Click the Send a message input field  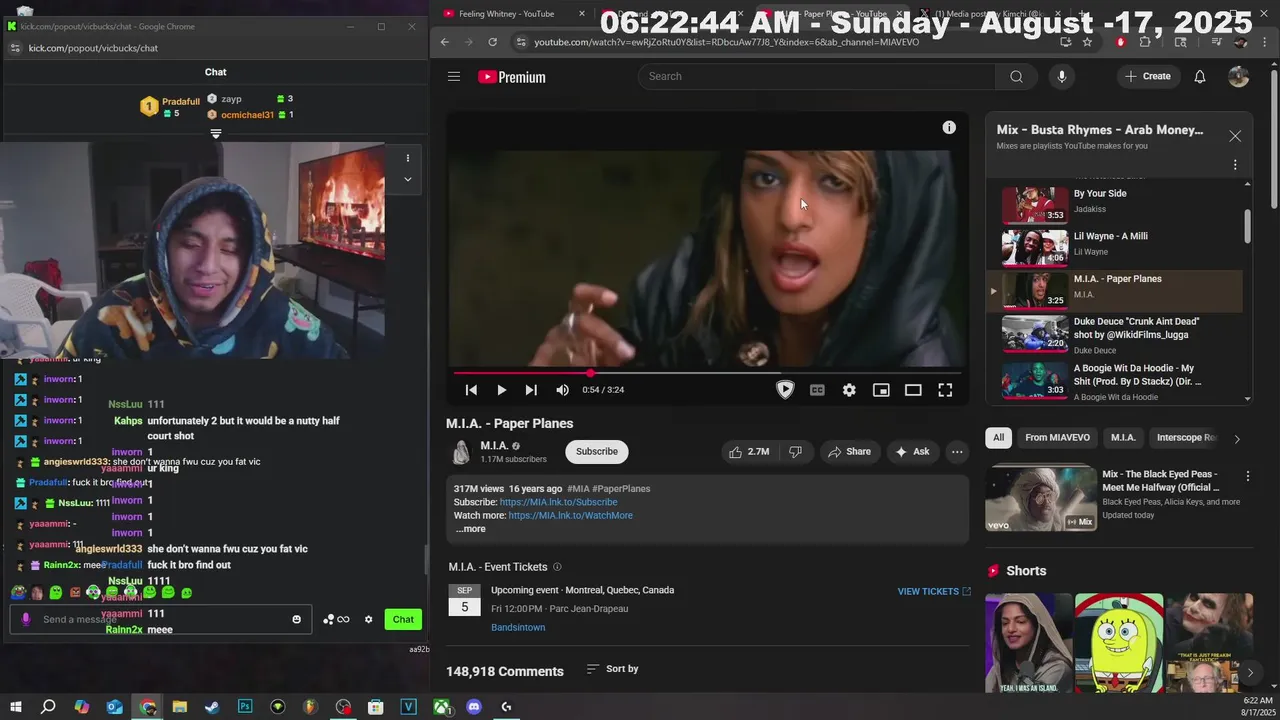pyautogui.click(x=160, y=619)
